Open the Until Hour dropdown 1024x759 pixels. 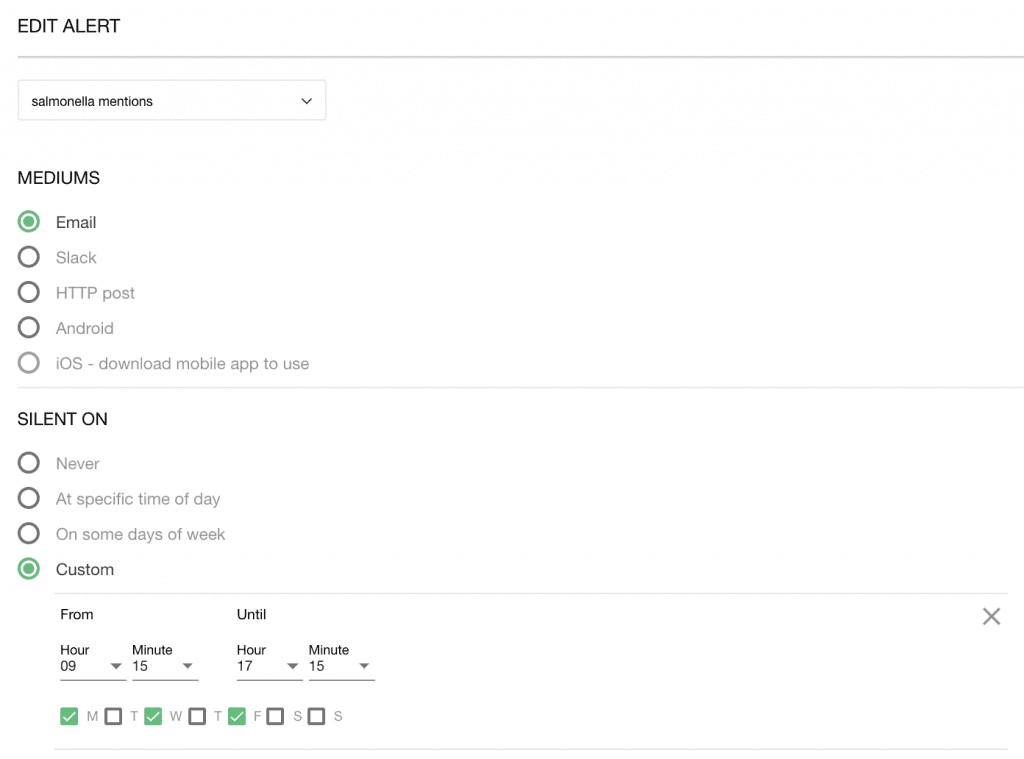[269, 666]
